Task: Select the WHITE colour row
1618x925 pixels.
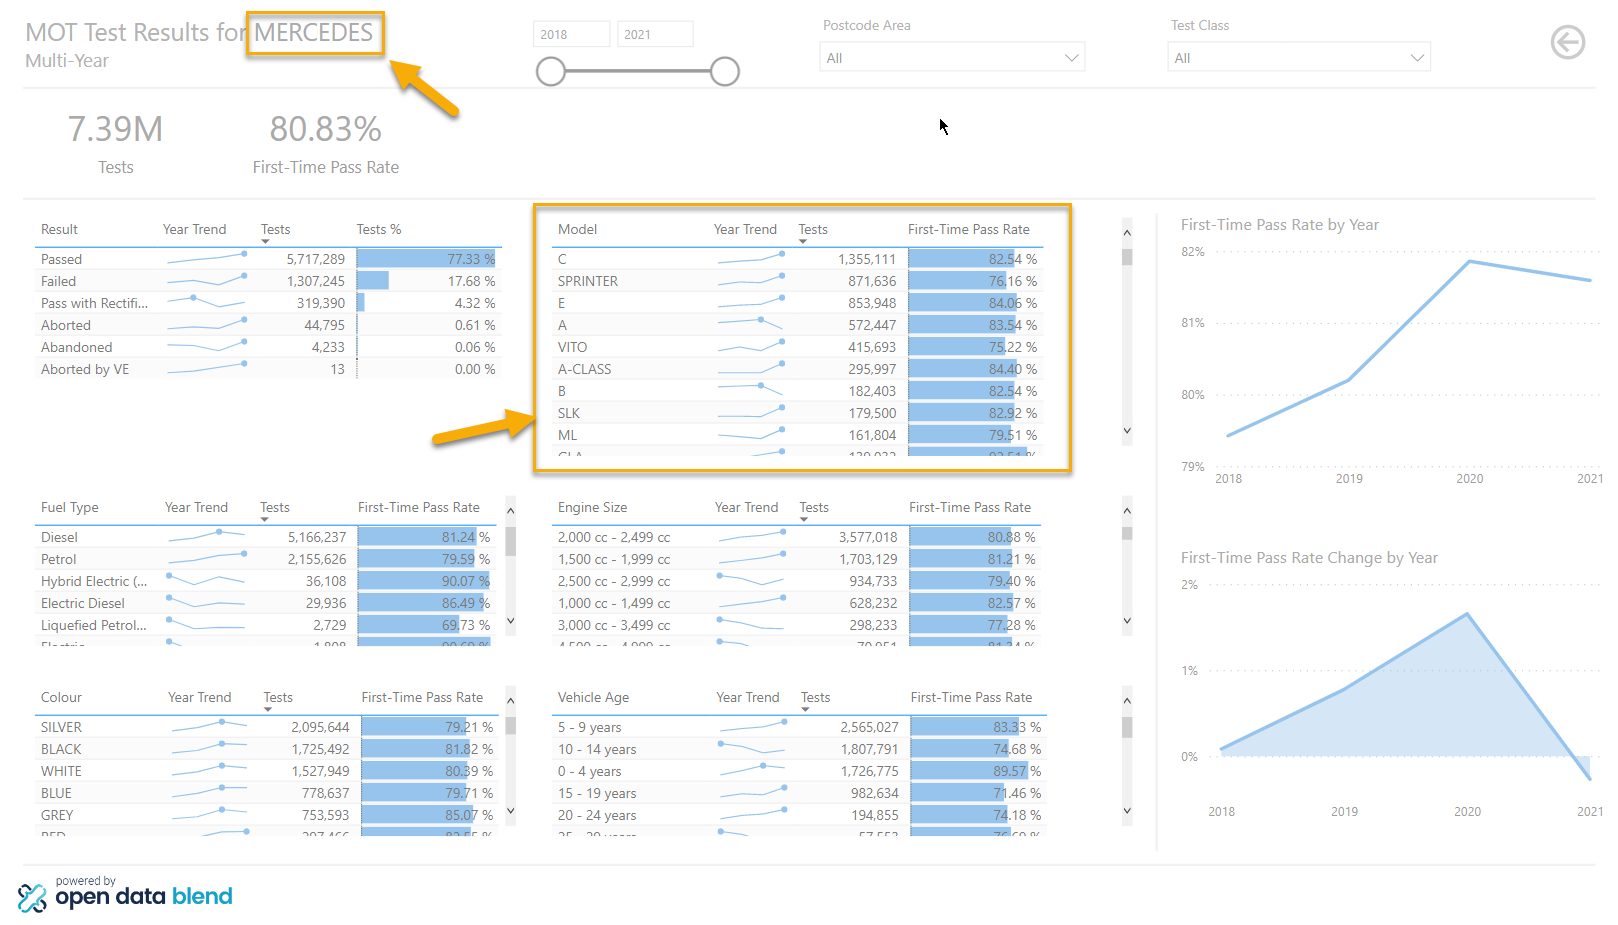Action: point(267,771)
